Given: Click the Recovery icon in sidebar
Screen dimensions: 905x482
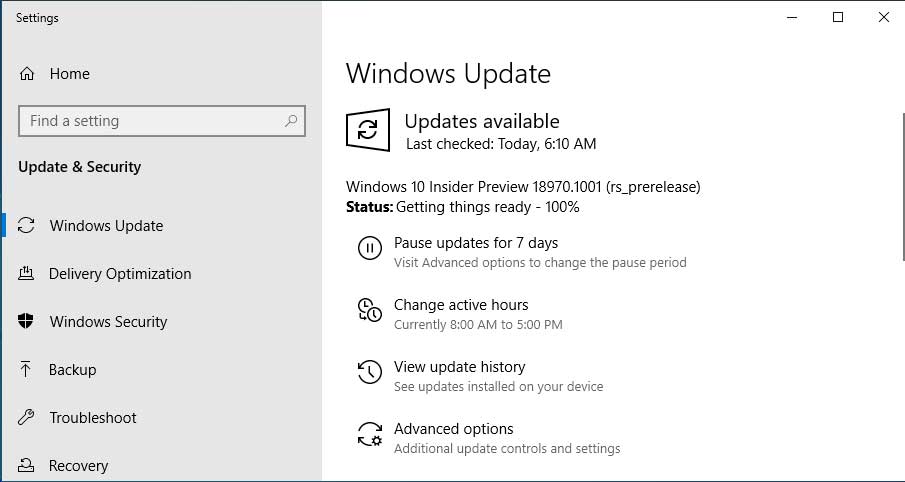Looking at the screenshot, I should (x=26, y=465).
